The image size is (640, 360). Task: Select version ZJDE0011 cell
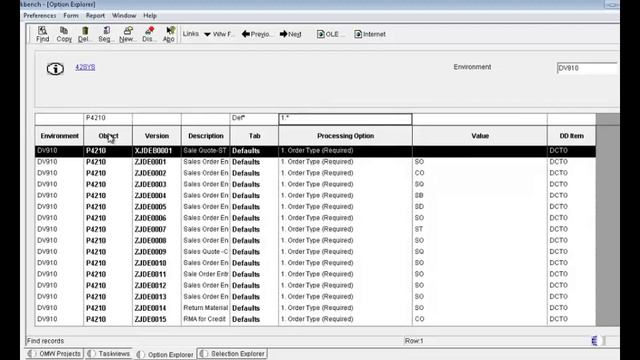pyautogui.click(x=157, y=274)
